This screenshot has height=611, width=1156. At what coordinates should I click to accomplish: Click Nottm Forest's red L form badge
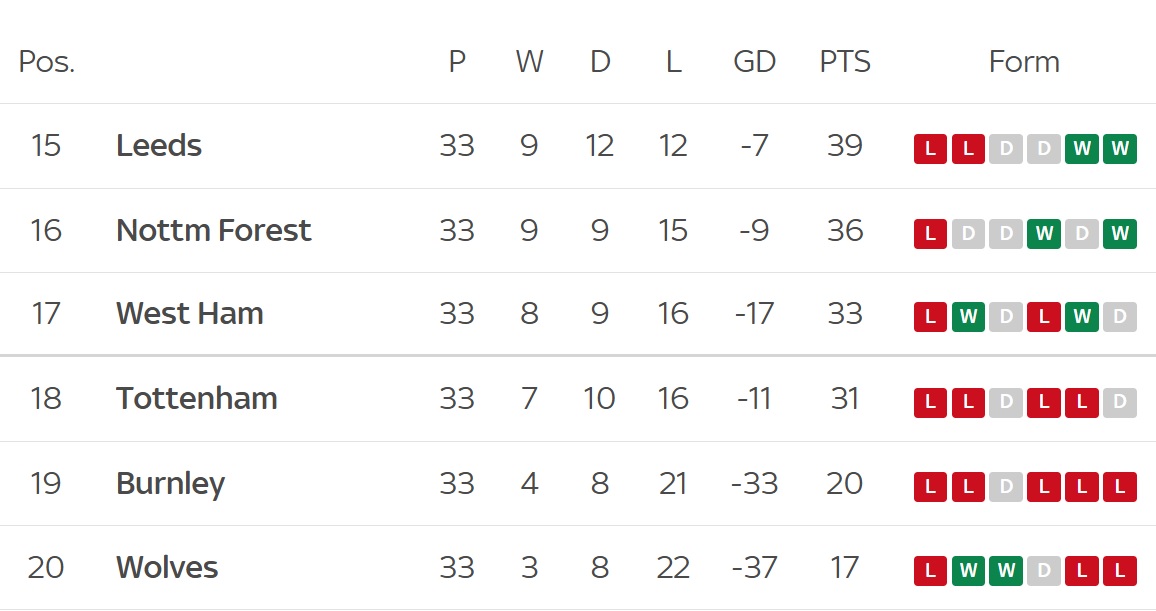point(930,234)
